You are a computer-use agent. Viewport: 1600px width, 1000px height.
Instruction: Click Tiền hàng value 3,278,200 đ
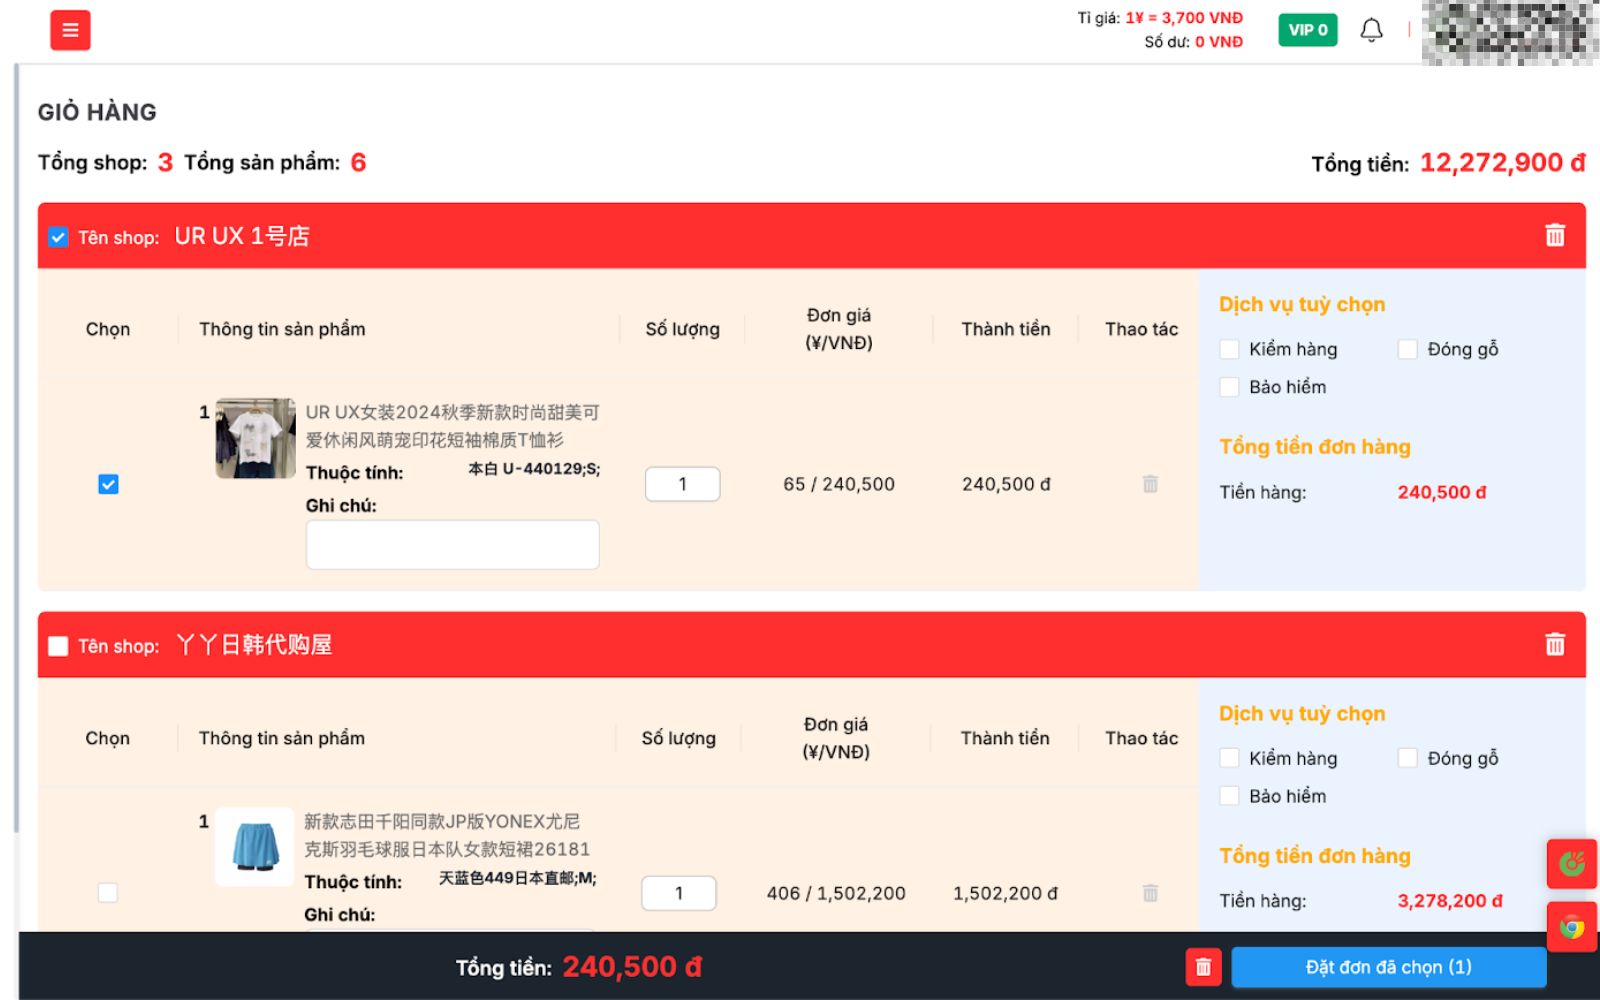(1450, 901)
